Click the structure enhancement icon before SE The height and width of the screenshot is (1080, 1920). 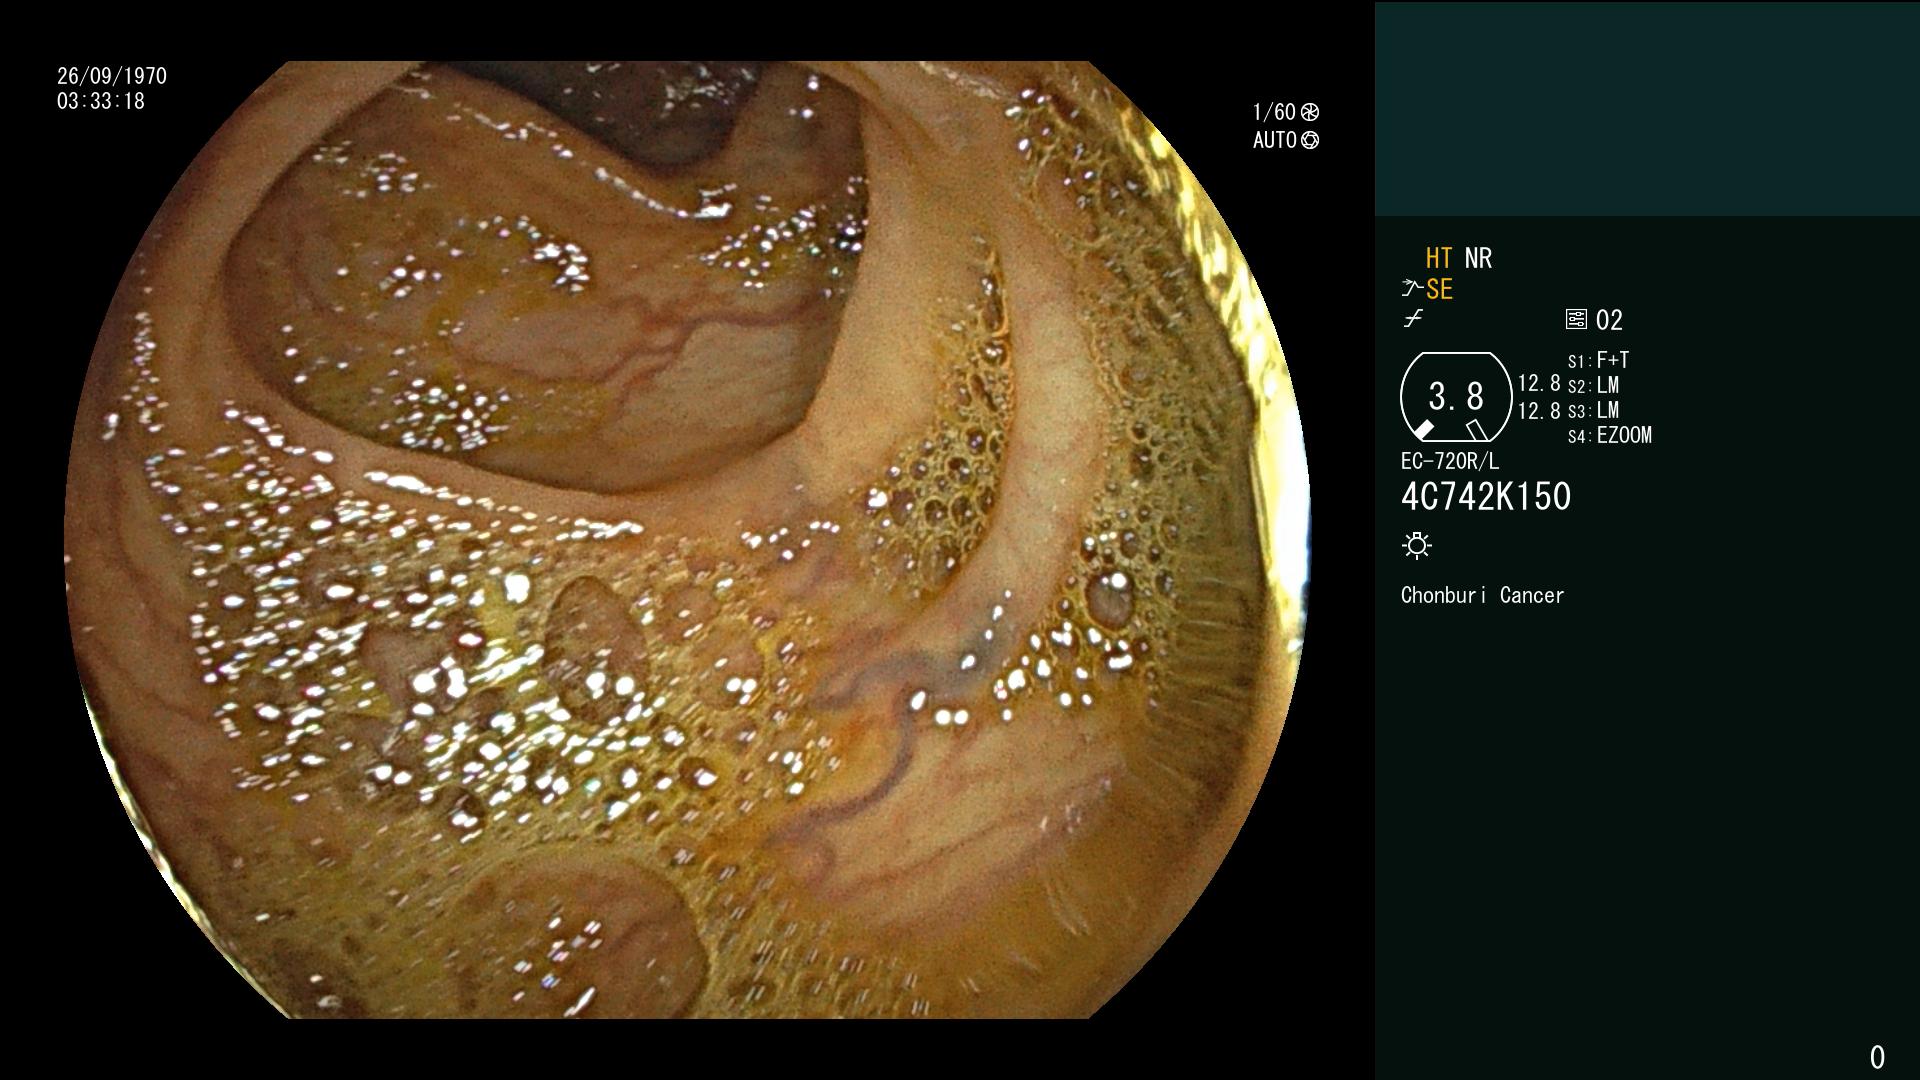pyautogui.click(x=1412, y=289)
